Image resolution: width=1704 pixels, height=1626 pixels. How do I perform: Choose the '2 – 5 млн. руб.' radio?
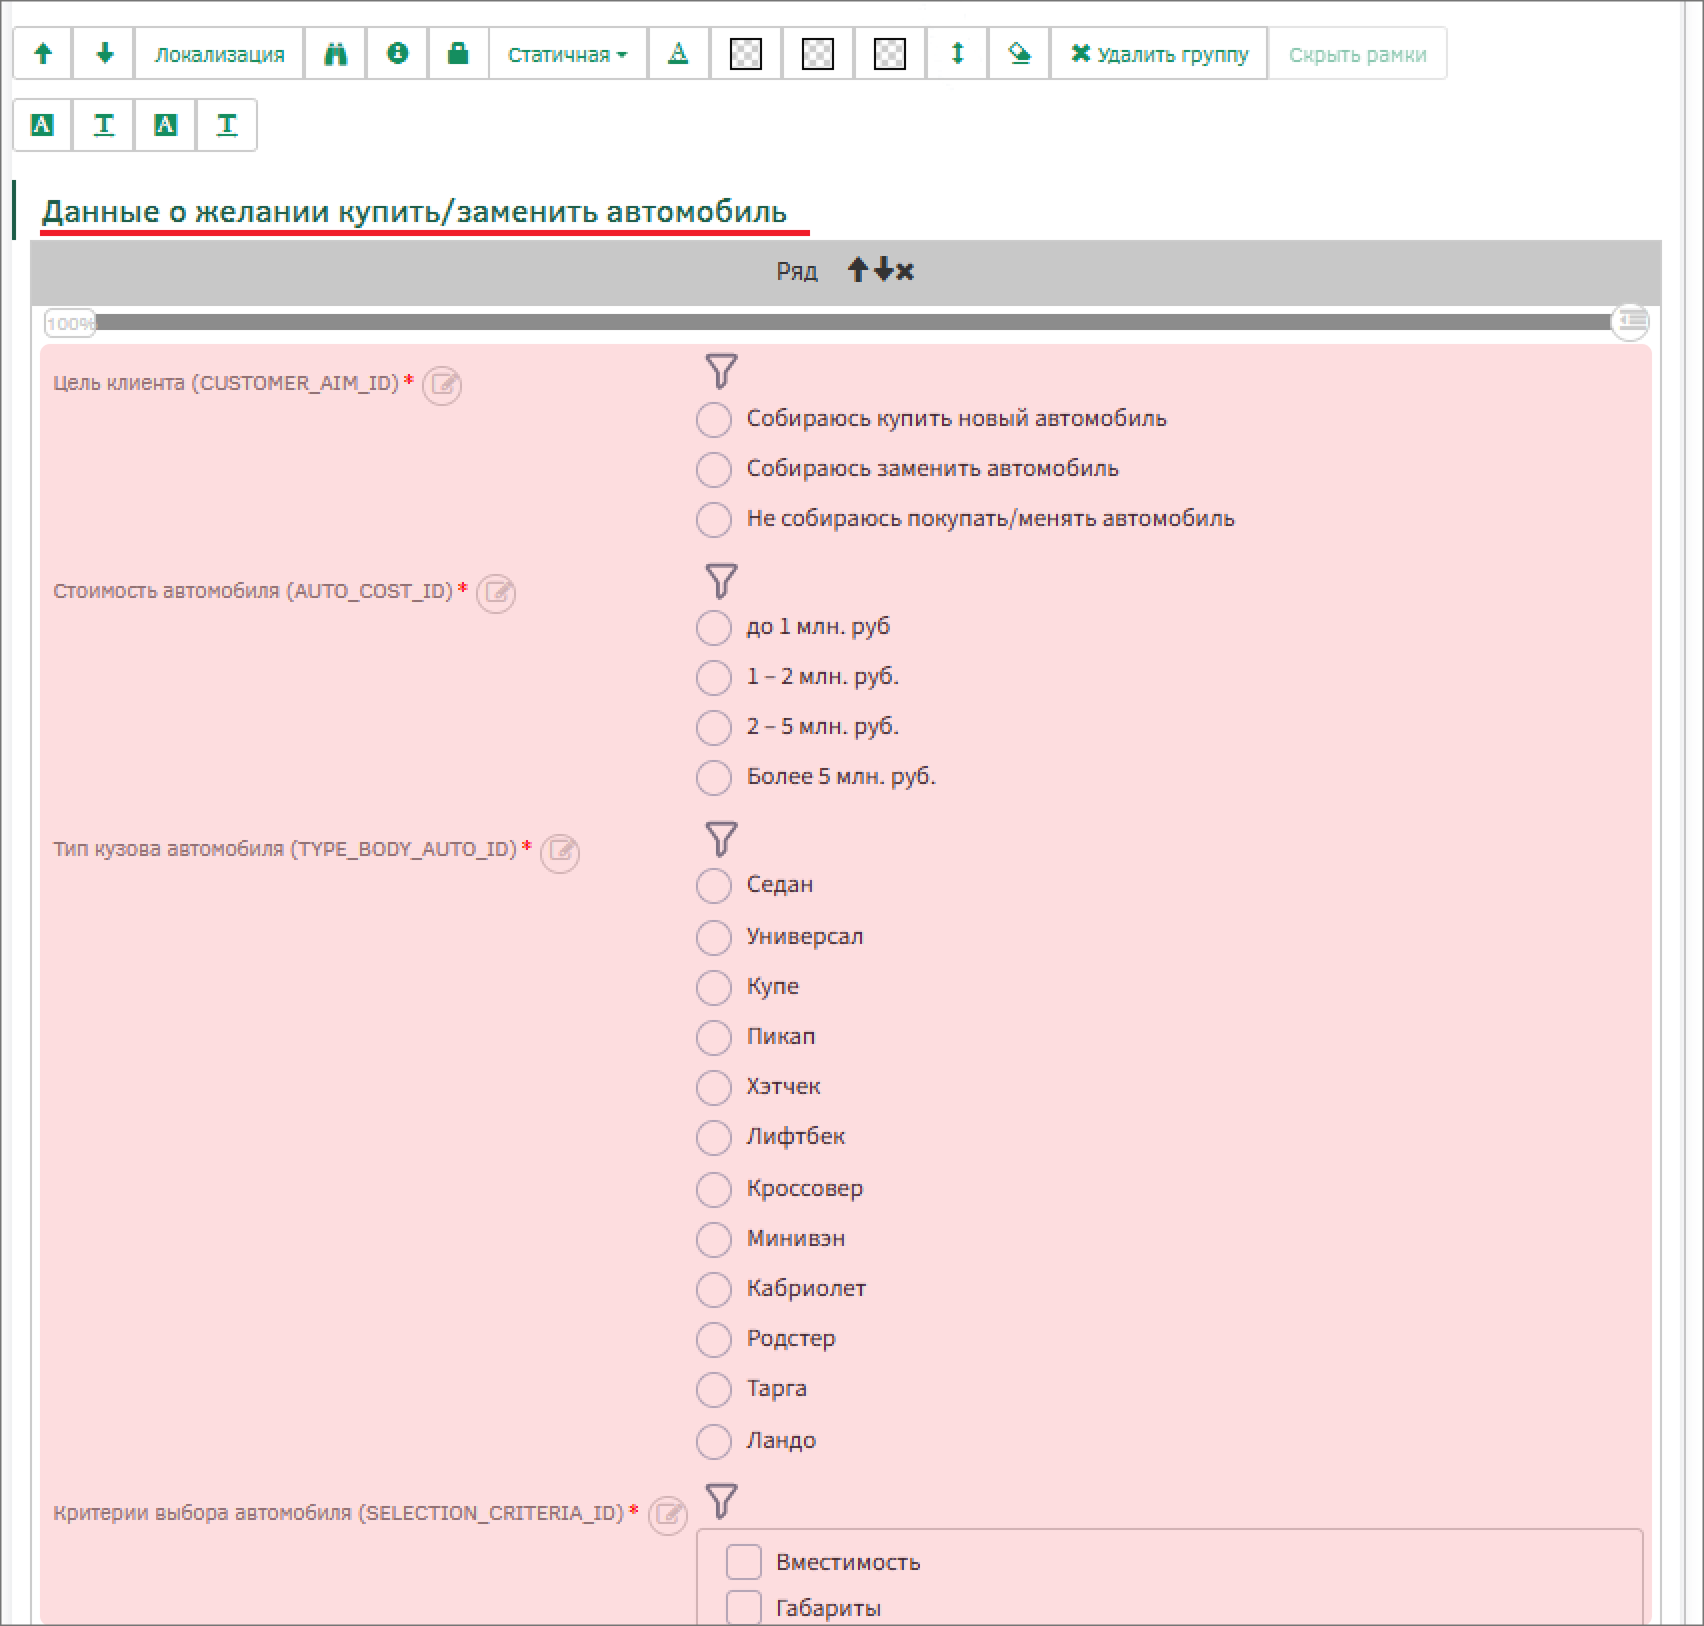[x=714, y=728]
